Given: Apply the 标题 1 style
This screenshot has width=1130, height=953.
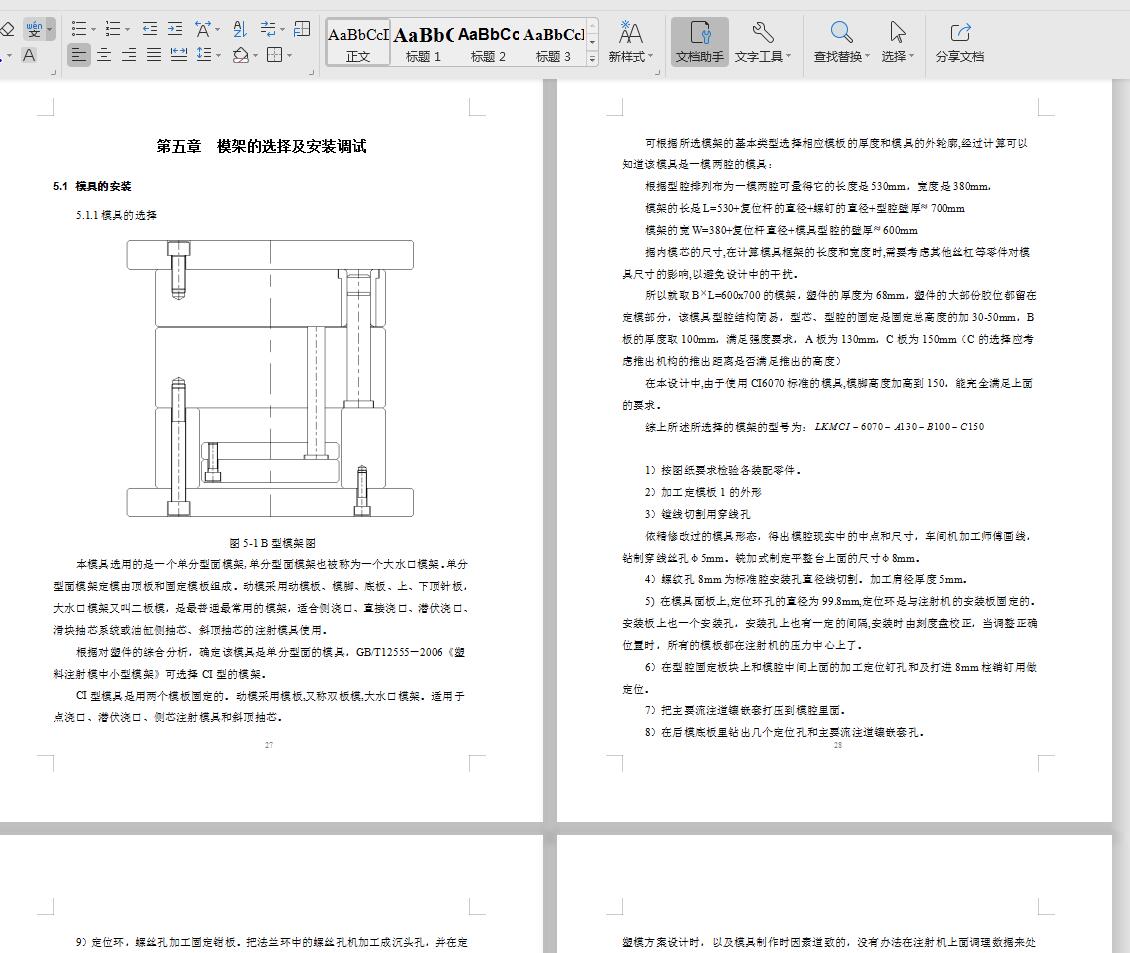Looking at the screenshot, I should point(423,43).
